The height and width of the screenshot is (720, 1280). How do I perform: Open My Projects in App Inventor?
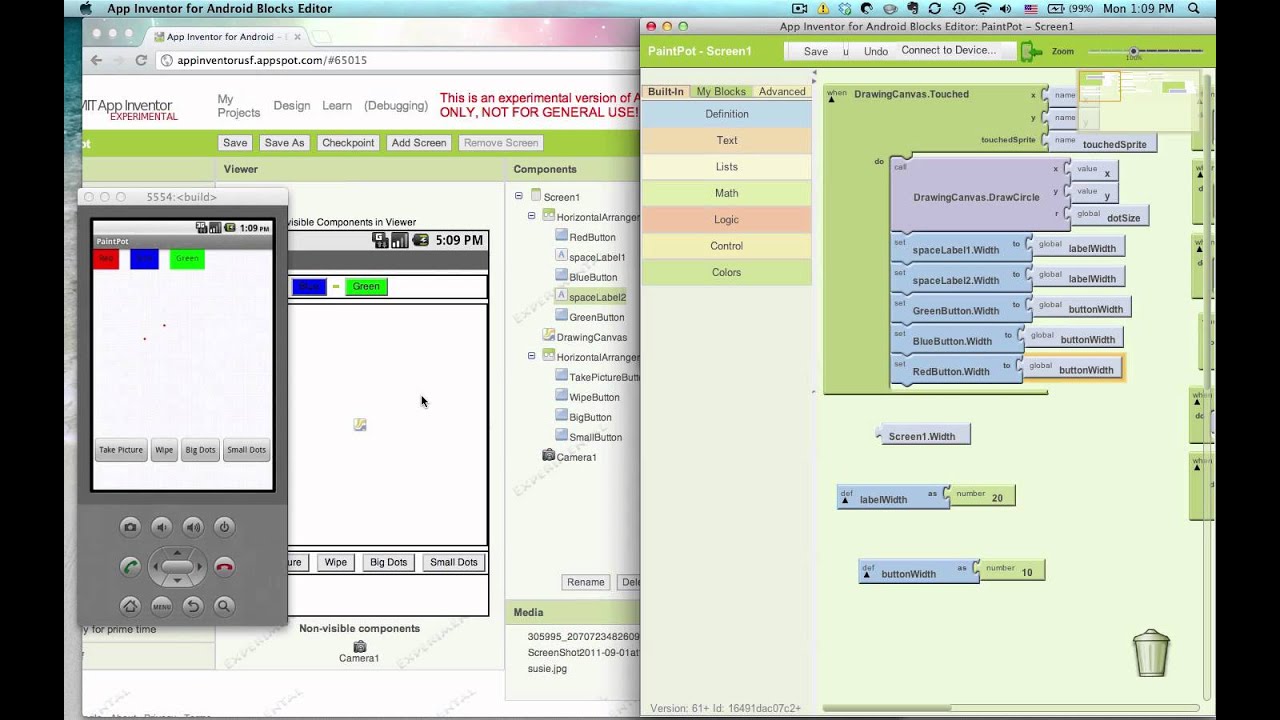239,106
